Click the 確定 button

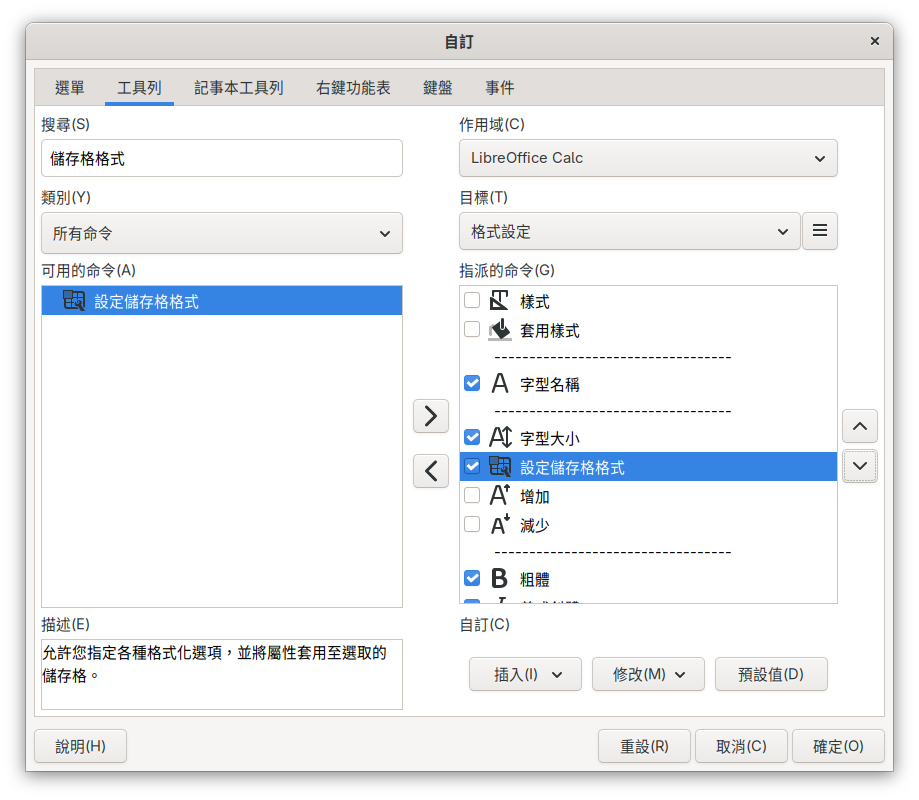(x=838, y=746)
